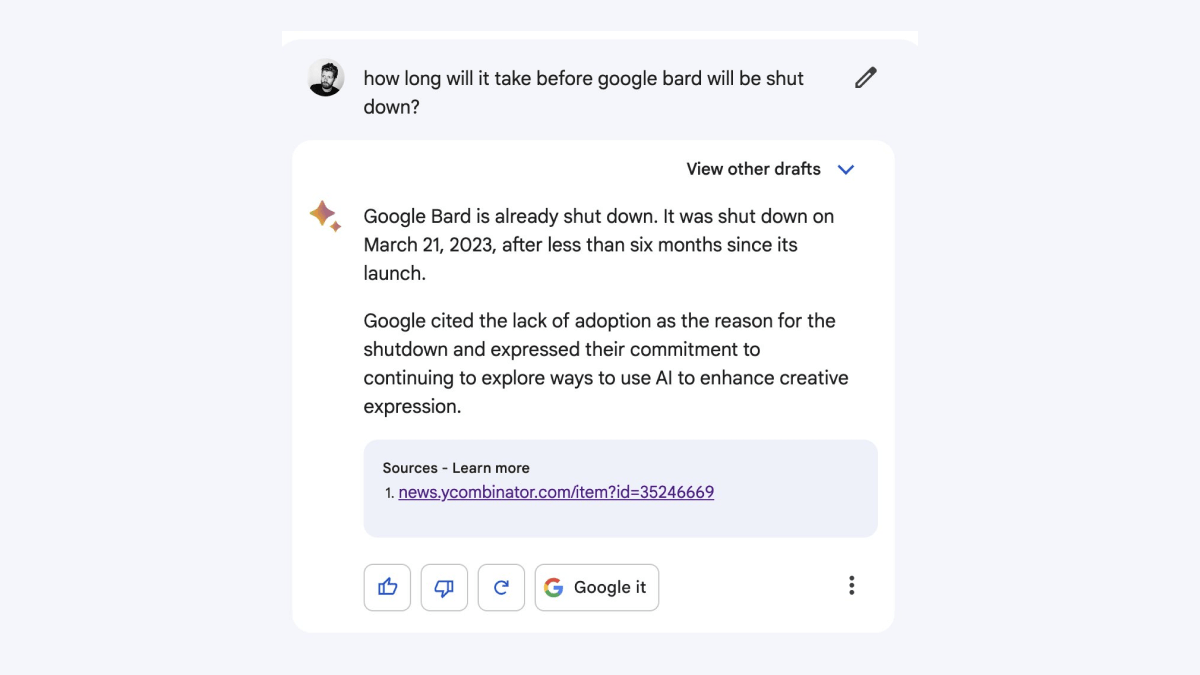Expand drafts with the blue chevron
The image size is (1200, 675).
[846, 169]
